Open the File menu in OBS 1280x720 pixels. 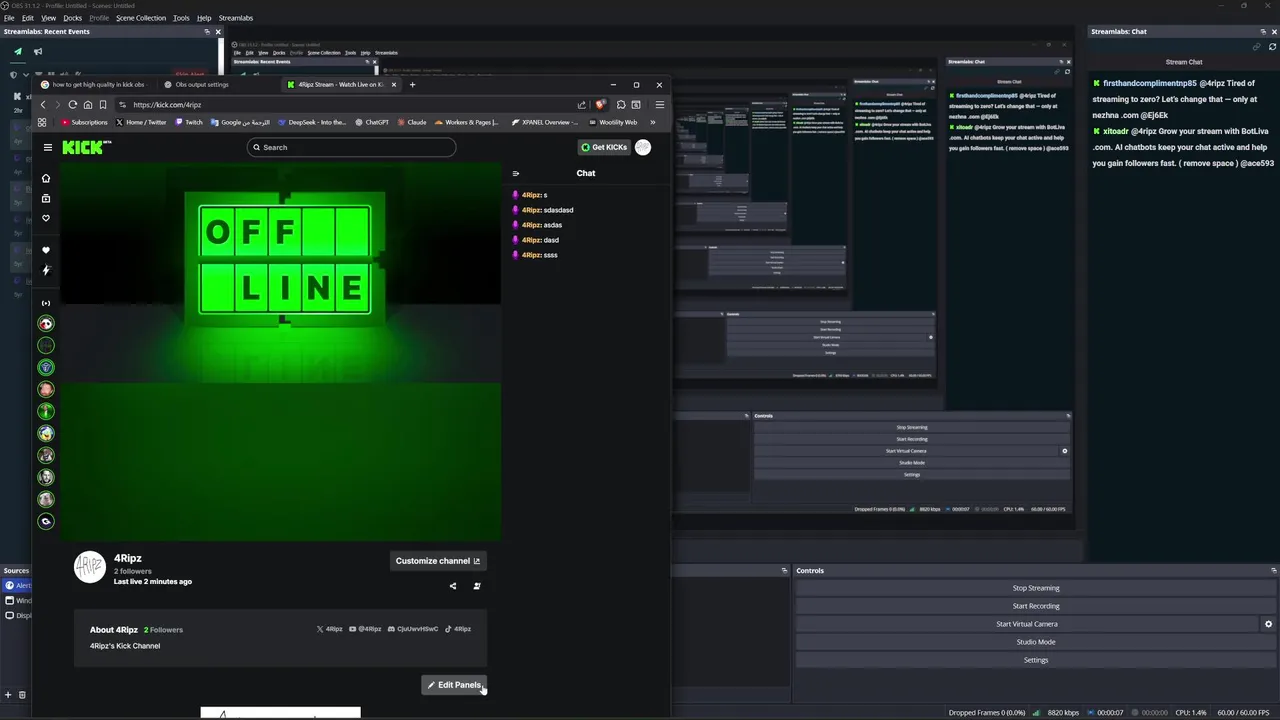[x=9, y=18]
